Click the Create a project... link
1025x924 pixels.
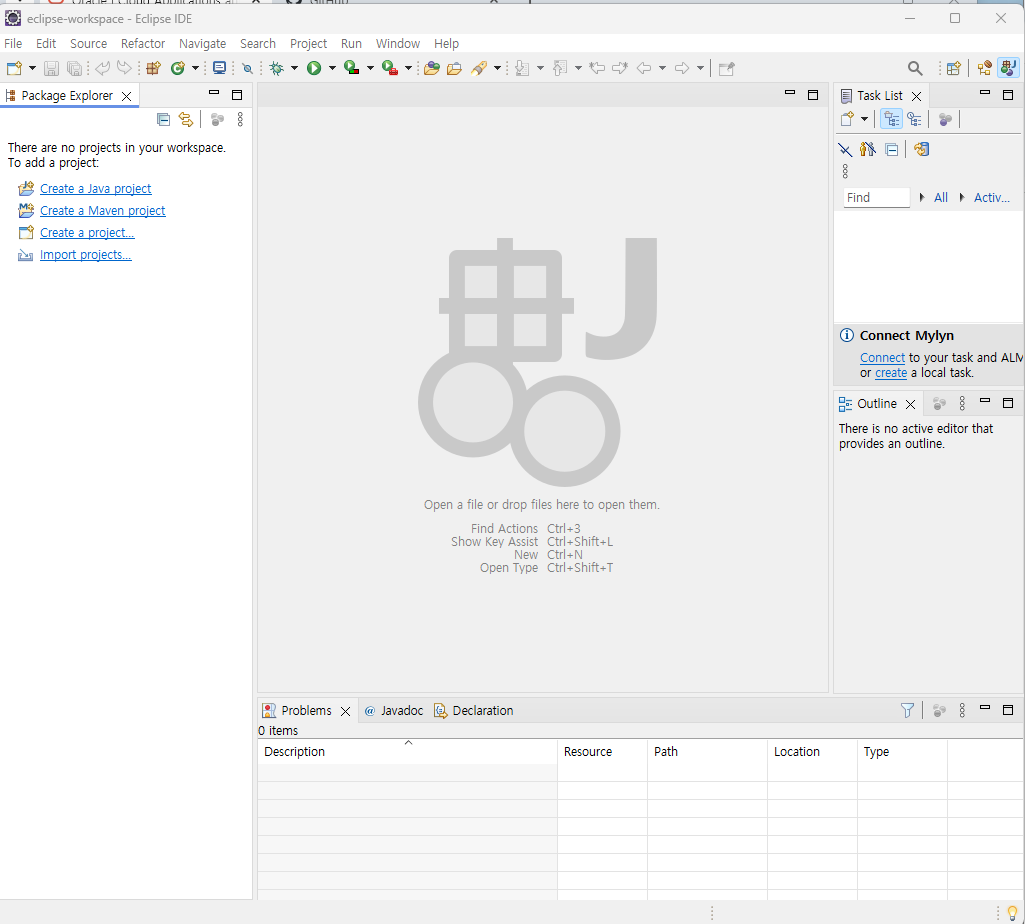87,233
